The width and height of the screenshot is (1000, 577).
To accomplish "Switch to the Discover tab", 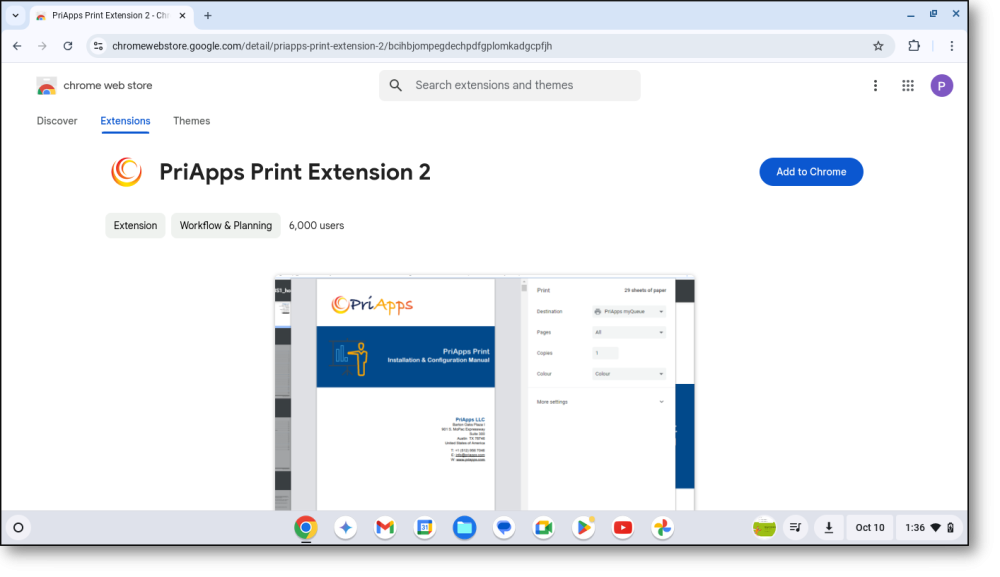I will click(57, 121).
